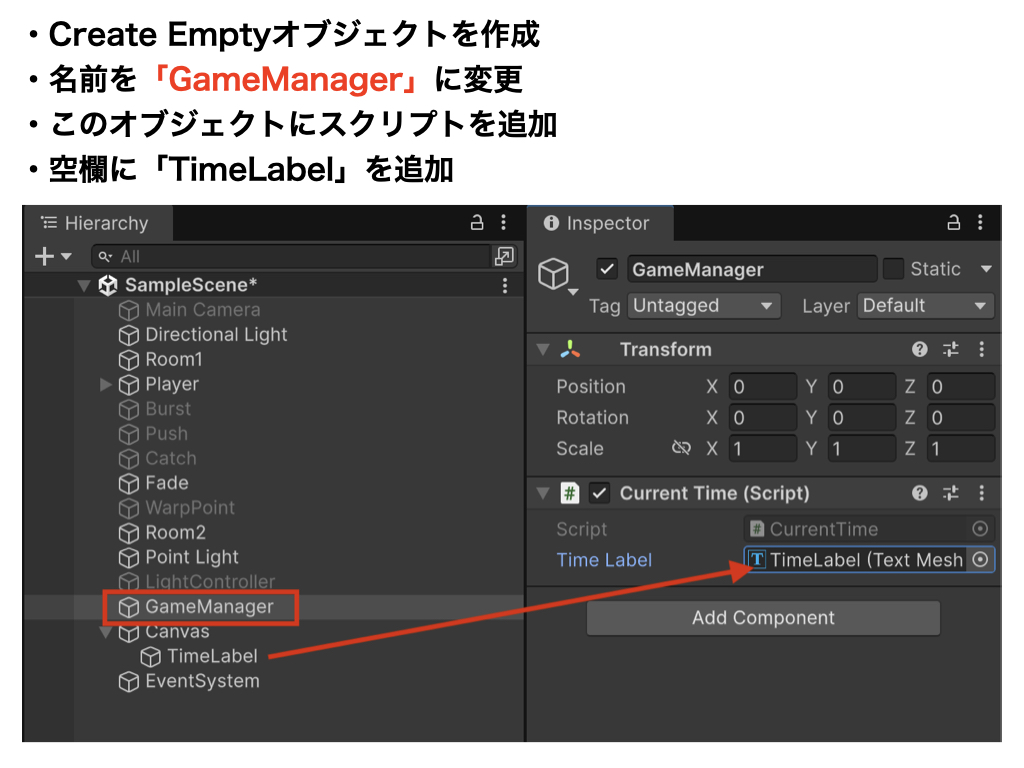1024x768 pixels.
Task: Disable the Current Time script checkbox
Action: tap(600, 493)
